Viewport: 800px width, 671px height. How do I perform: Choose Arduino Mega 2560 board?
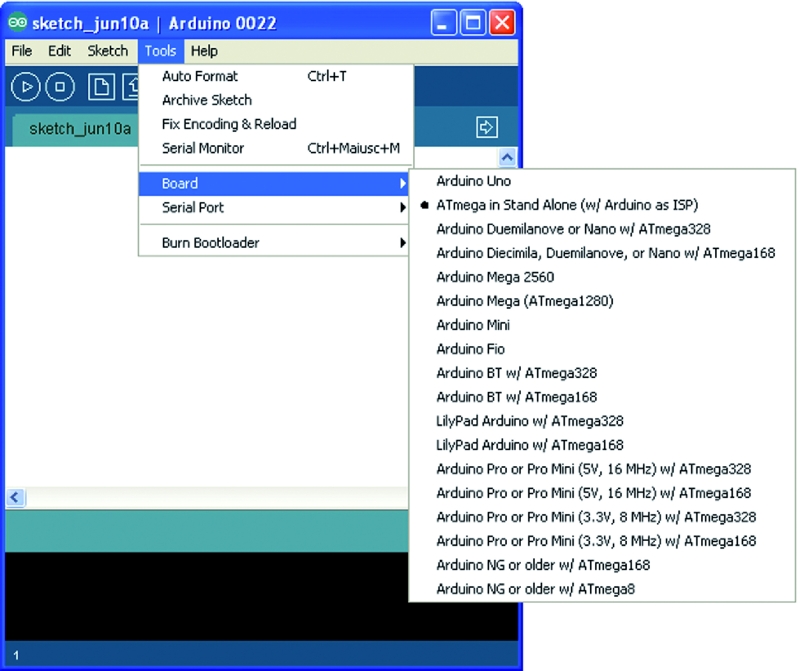coord(495,277)
